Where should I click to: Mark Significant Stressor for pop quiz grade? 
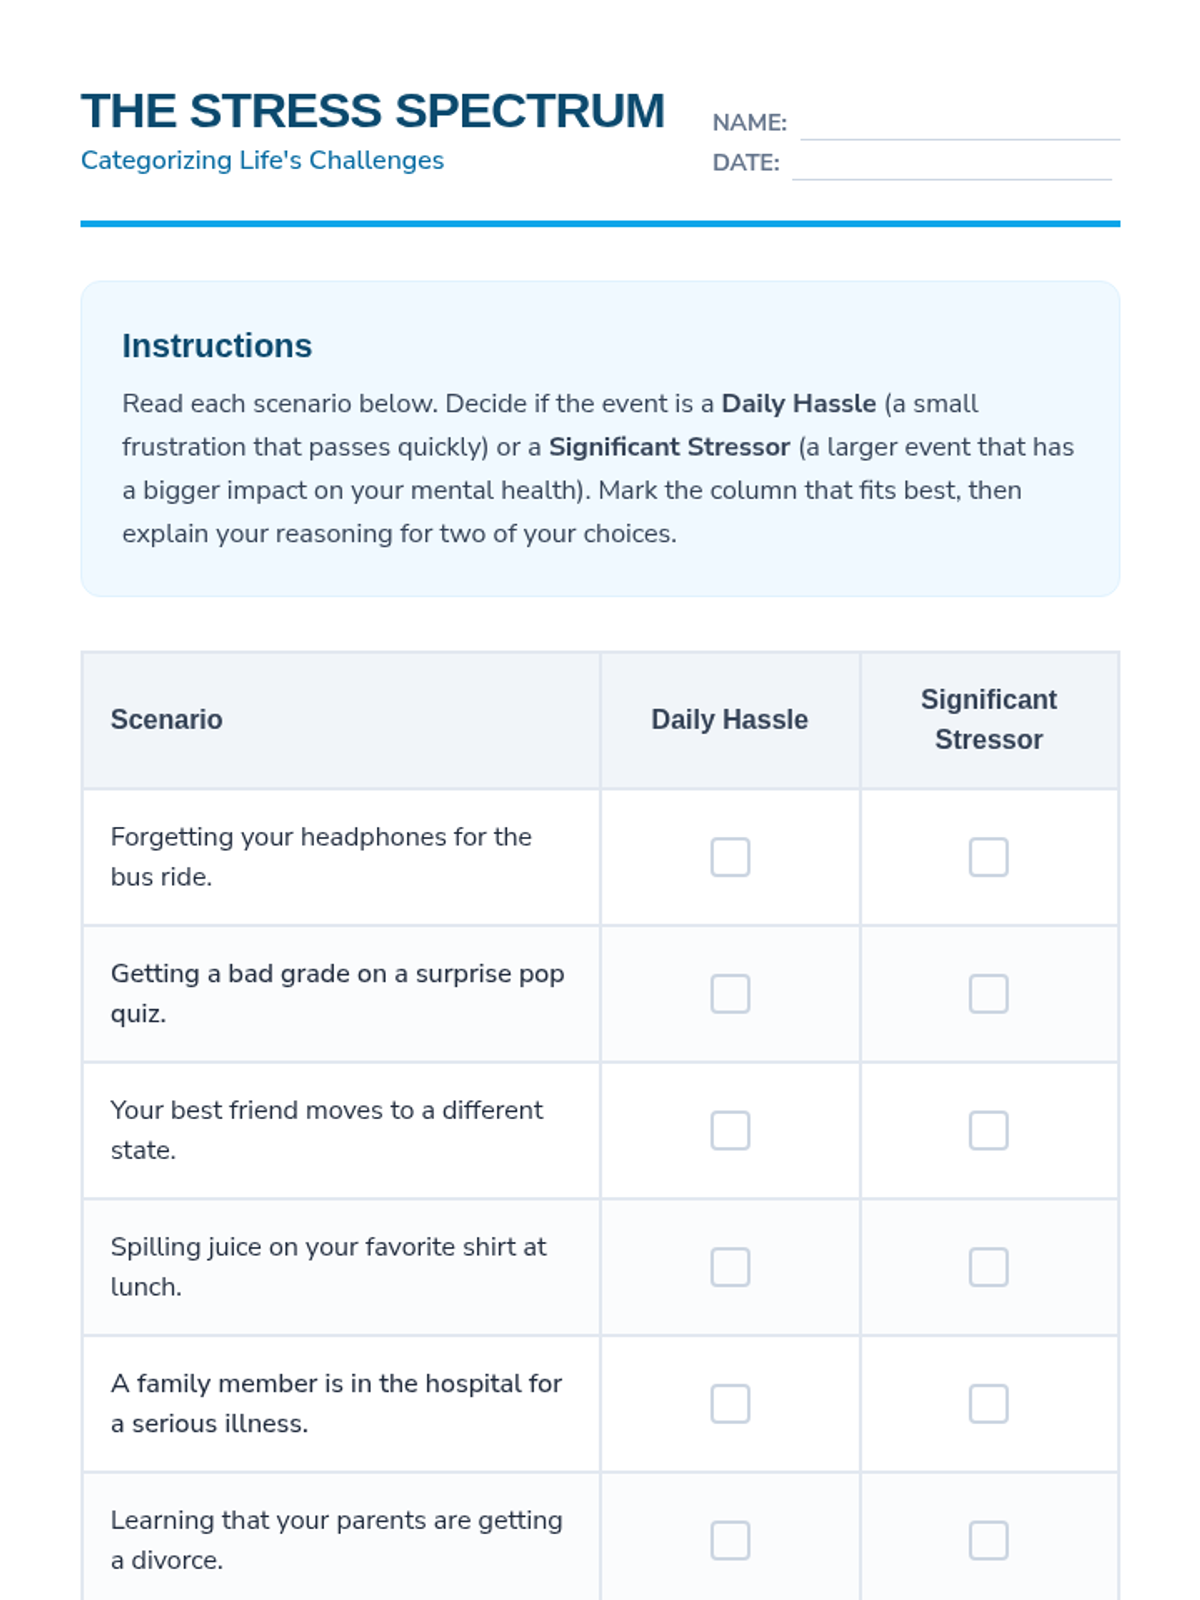click(988, 994)
